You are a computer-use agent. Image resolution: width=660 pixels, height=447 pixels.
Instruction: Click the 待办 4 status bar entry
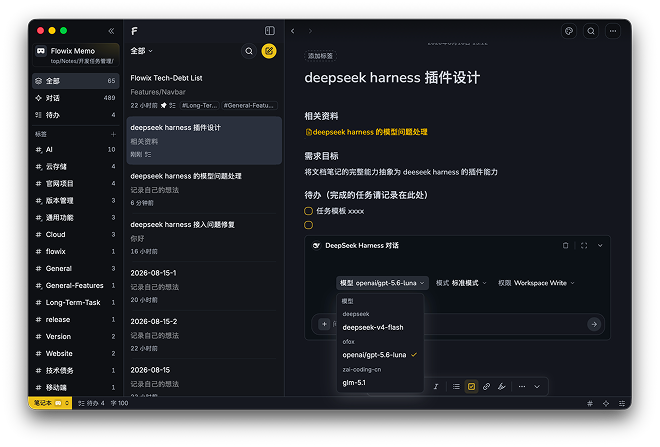click(91, 403)
